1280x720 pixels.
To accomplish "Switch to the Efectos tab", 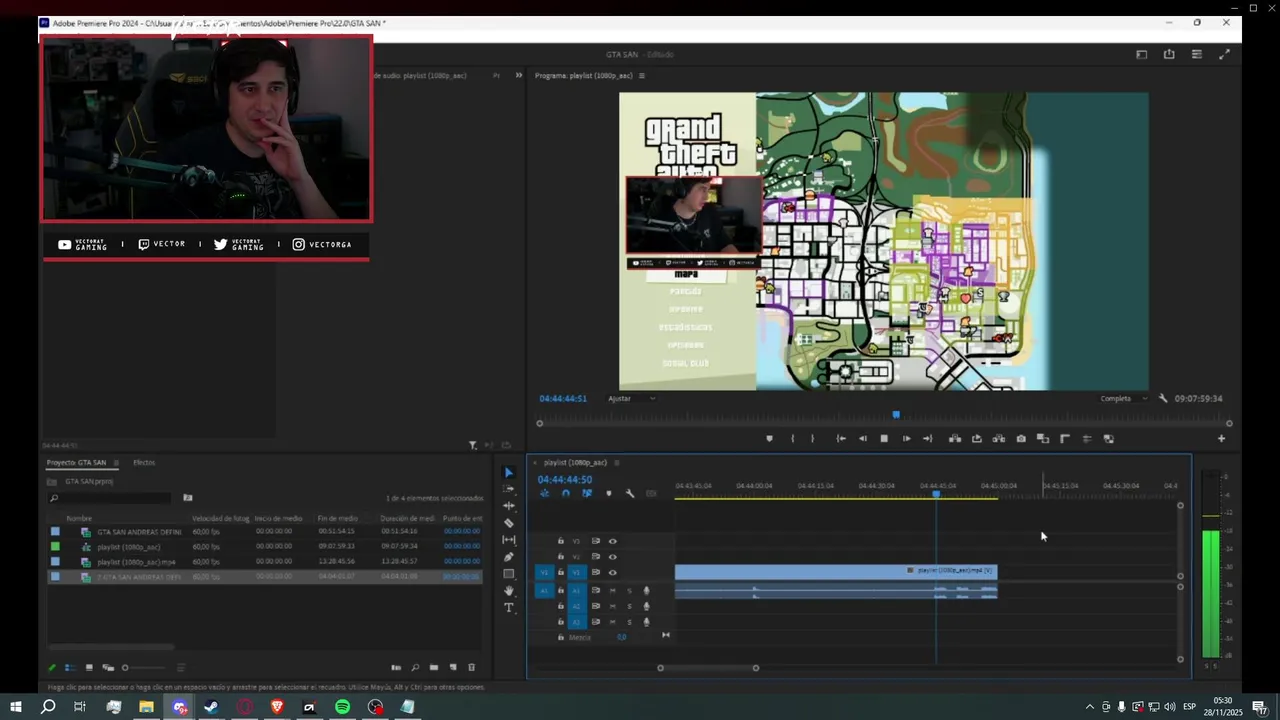I will click(144, 462).
